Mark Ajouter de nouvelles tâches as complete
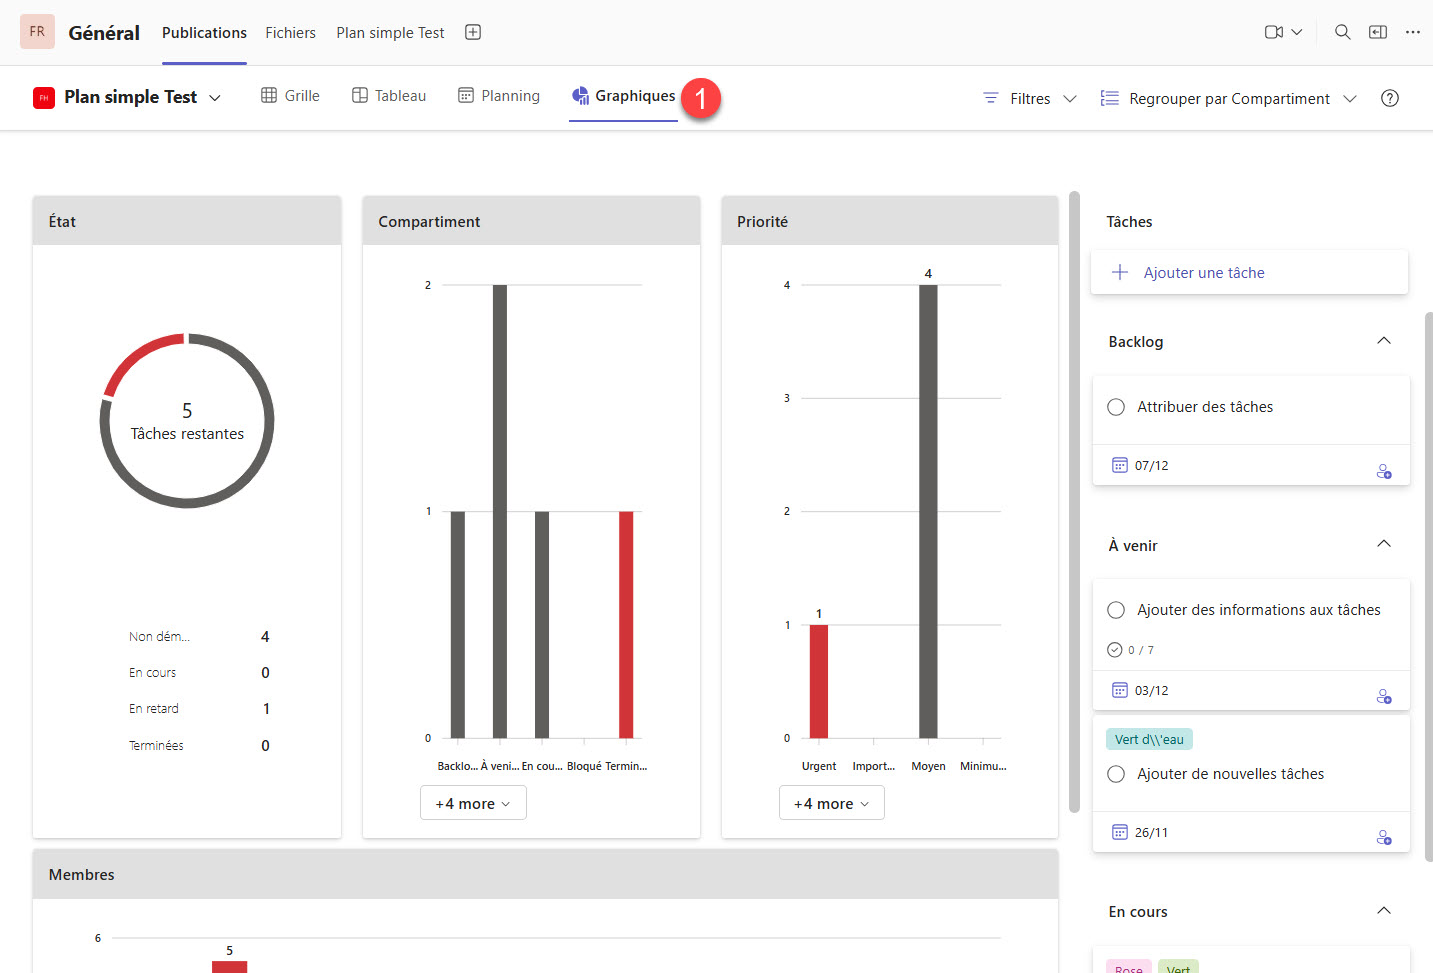Image resolution: width=1433 pixels, height=973 pixels. point(1116,774)
